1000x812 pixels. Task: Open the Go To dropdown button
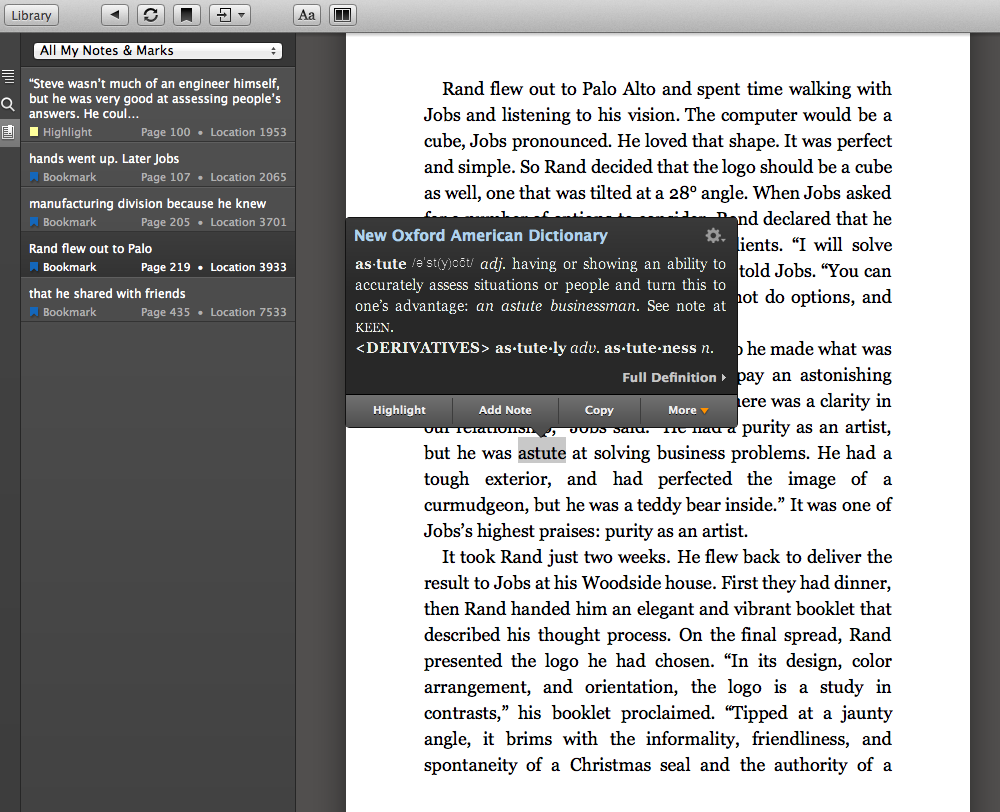[229, 15]
